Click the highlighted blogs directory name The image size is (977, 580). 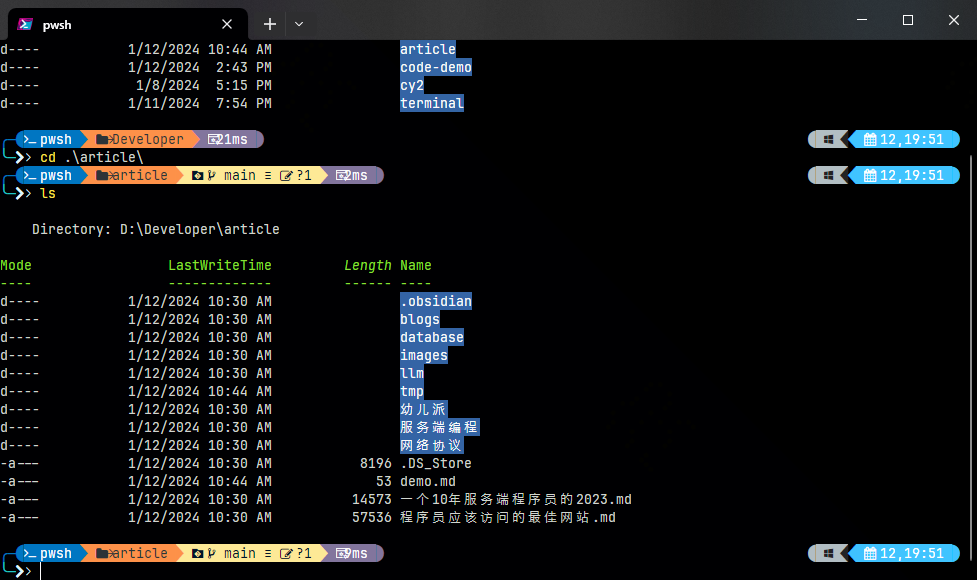[x=419, y=318]
